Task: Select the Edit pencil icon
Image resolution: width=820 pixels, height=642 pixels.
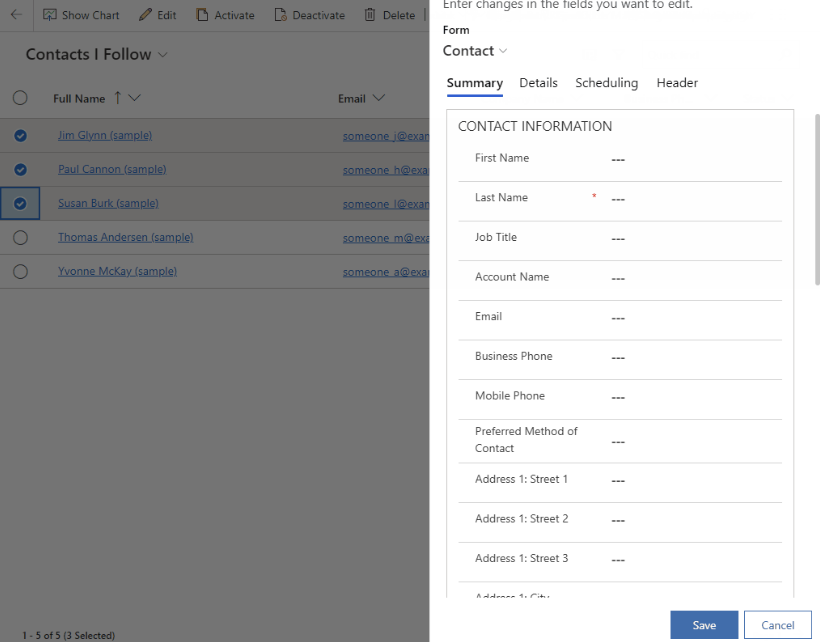Action: [x=148, y=15]
